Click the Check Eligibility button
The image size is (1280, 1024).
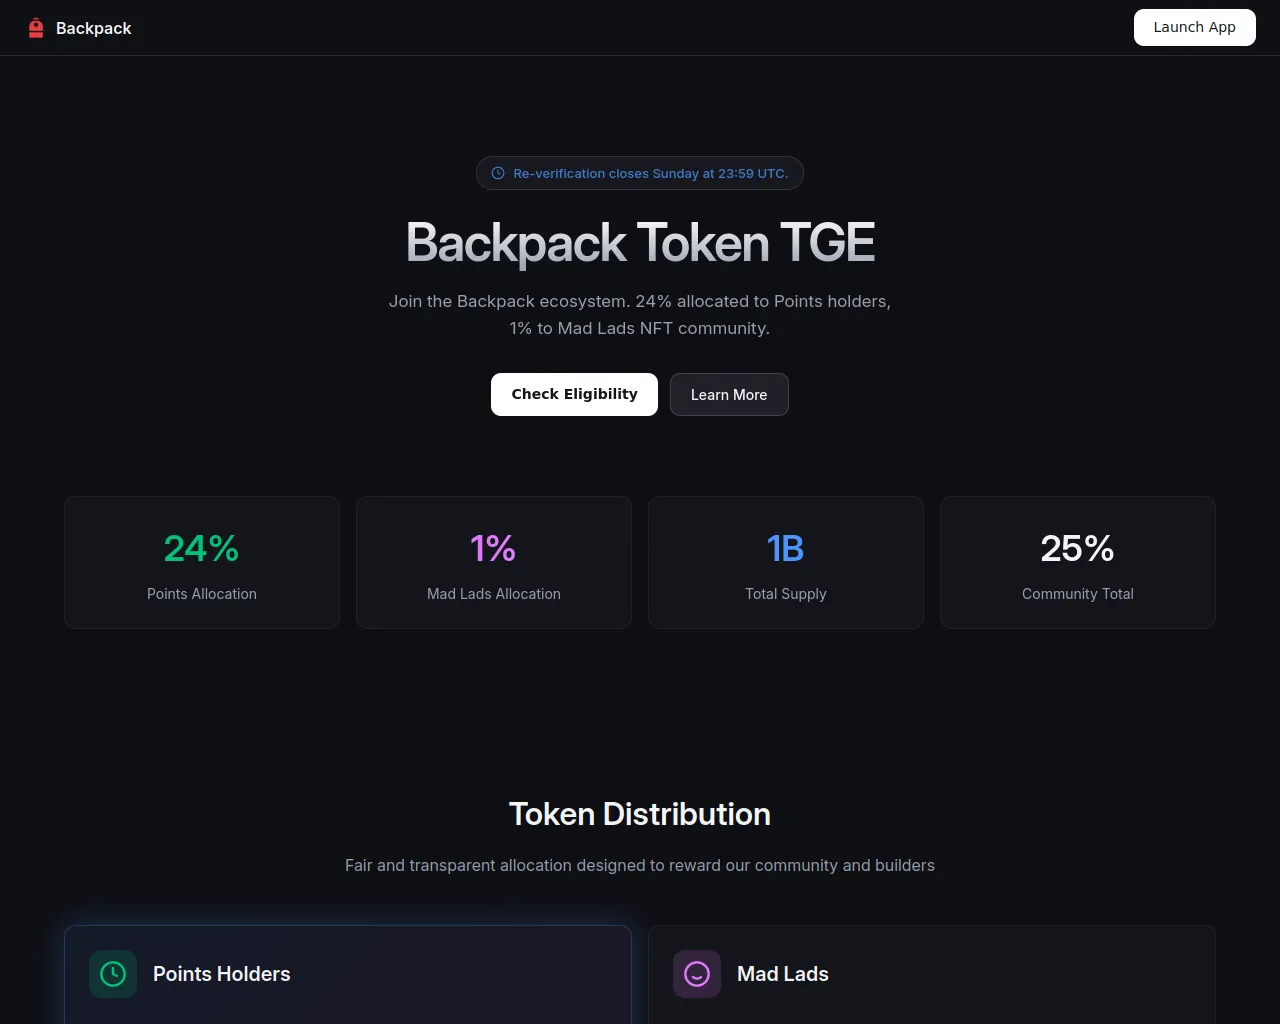(x=574, y=394)
